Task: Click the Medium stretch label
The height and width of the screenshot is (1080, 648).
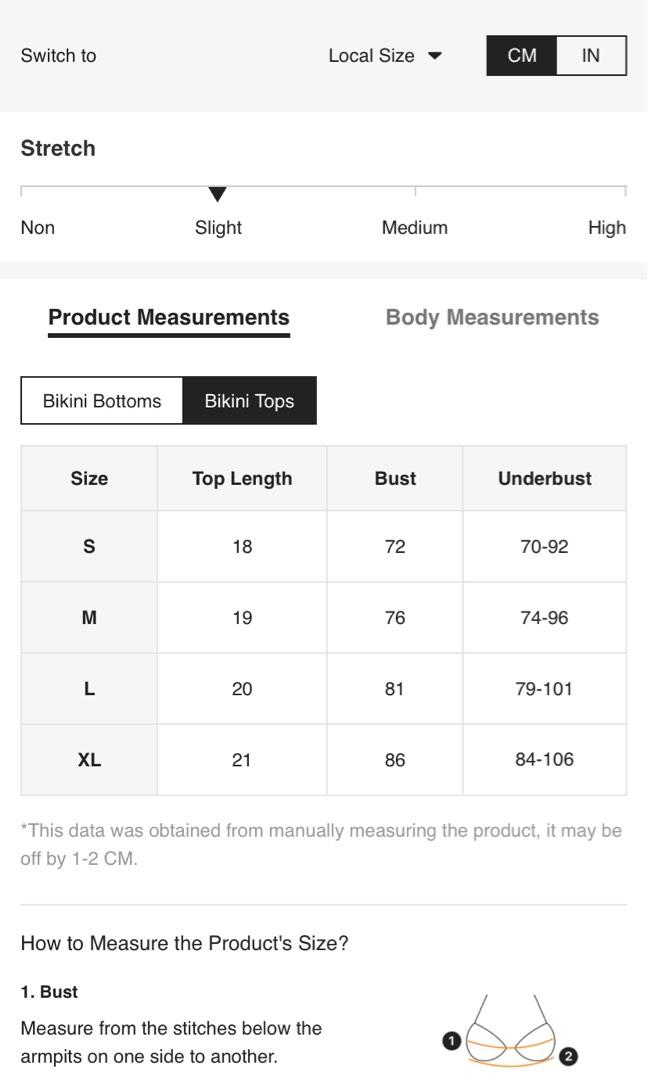Action: click(414, 228)
